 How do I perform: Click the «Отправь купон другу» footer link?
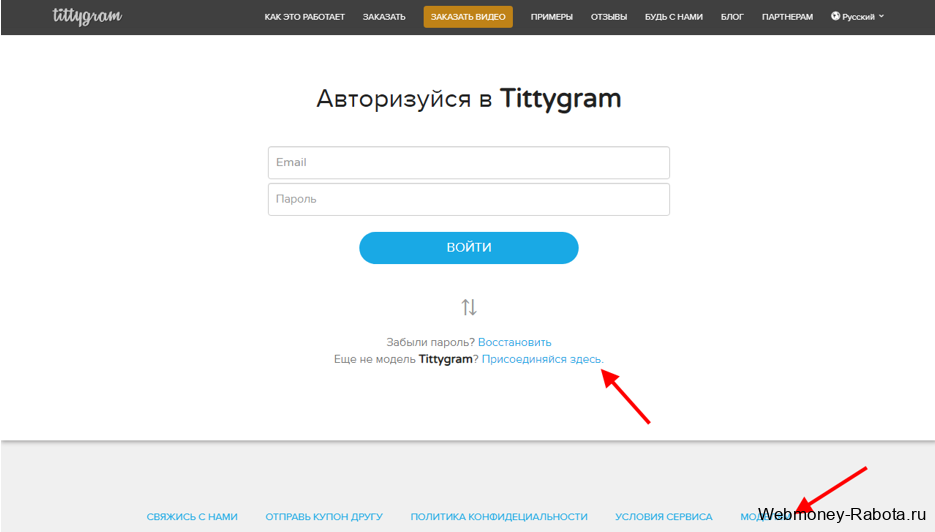point(324,517)
